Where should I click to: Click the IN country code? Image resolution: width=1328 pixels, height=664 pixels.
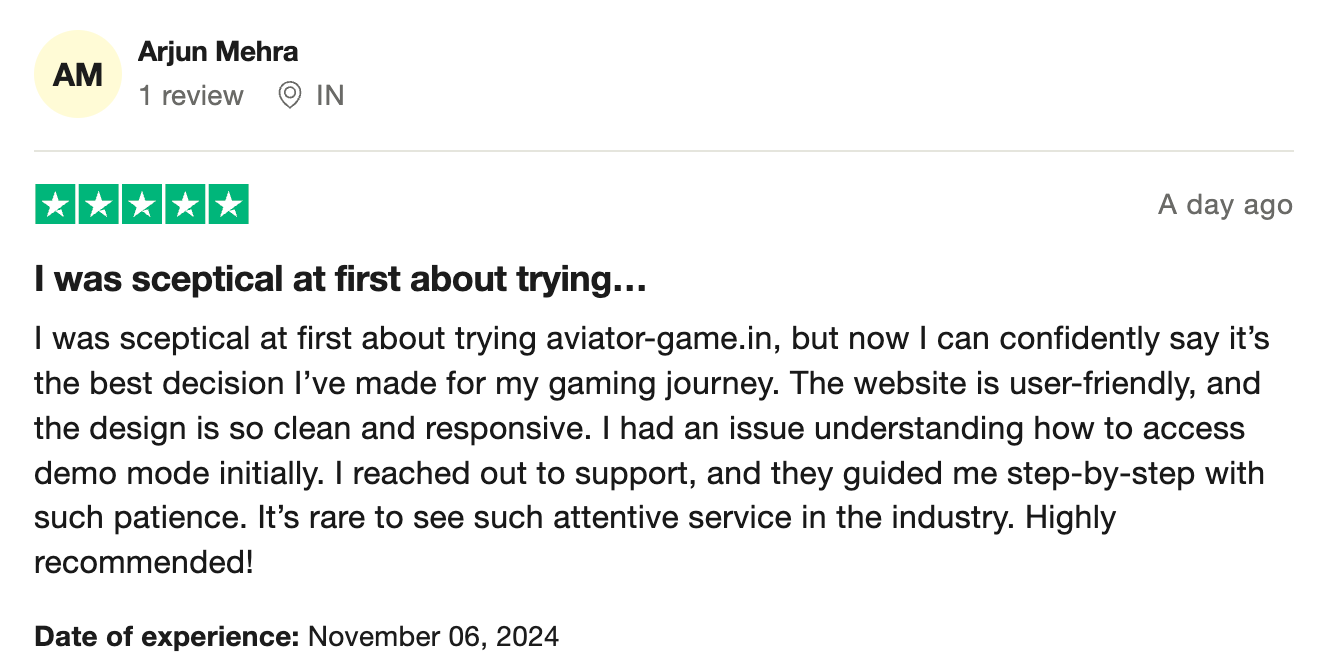point(330,96)
